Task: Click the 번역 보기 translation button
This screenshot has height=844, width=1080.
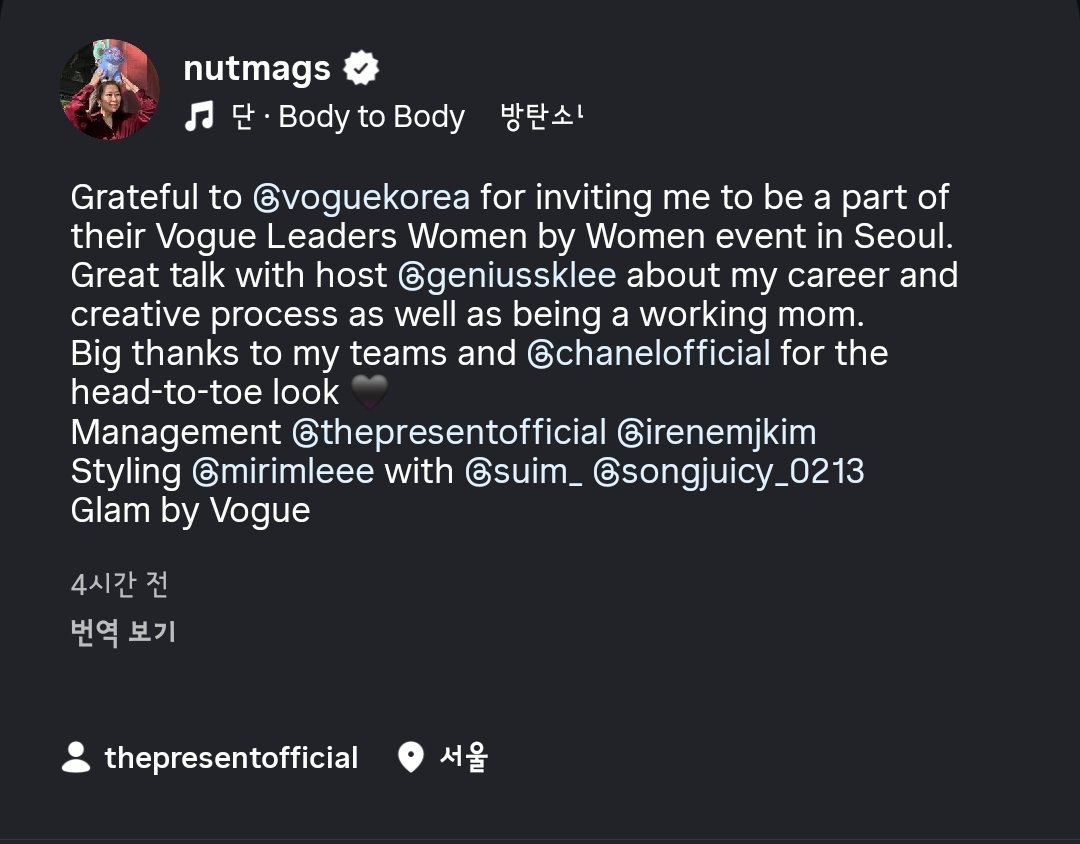Action: [123, 632]
